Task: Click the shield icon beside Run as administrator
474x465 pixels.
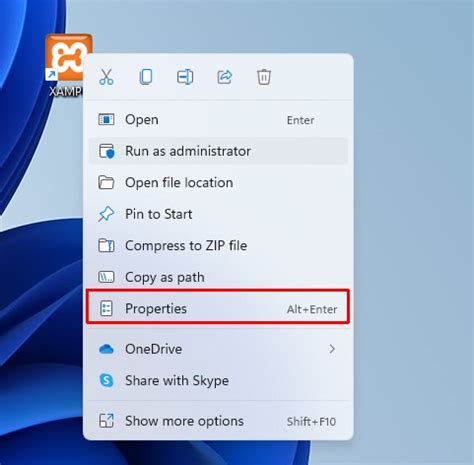Action: 107,152
